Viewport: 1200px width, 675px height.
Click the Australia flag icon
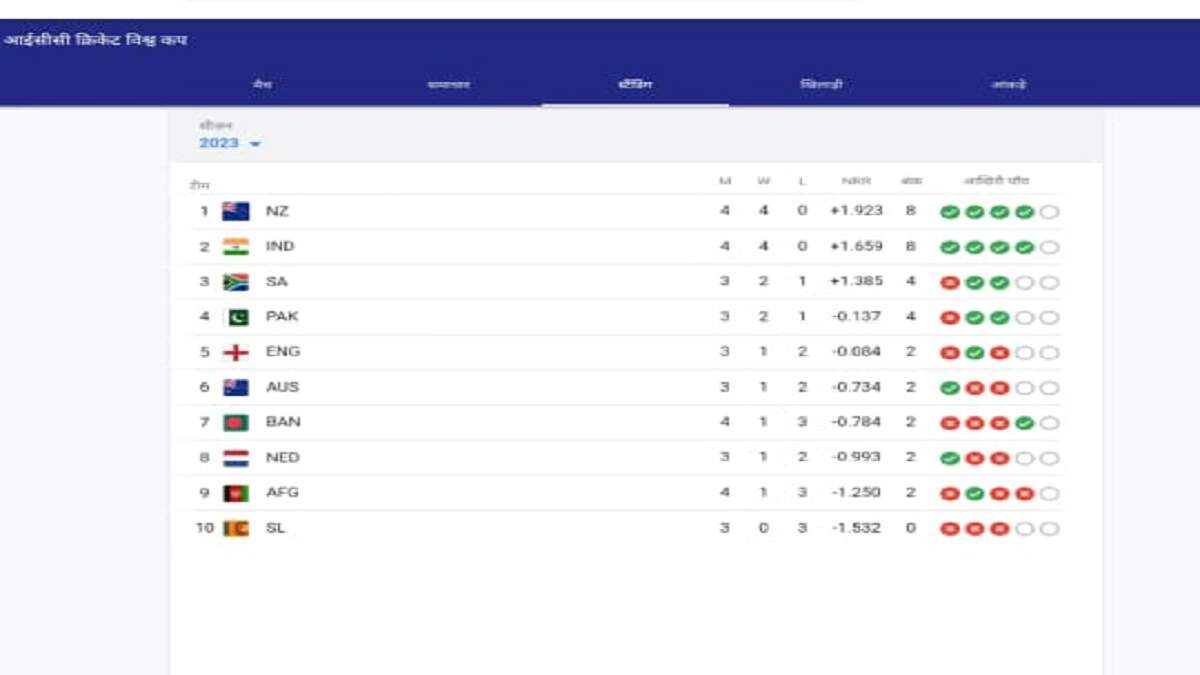[236, 387]
